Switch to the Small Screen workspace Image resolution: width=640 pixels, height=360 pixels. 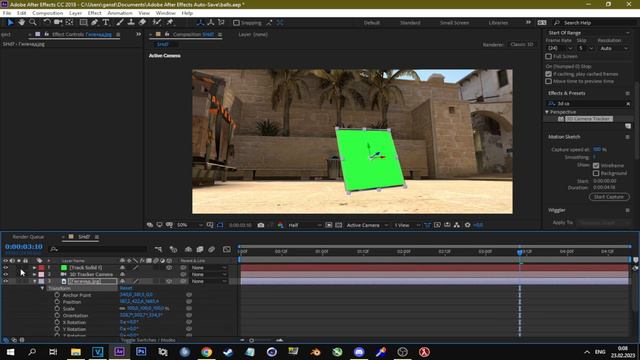tap(454, 22)
